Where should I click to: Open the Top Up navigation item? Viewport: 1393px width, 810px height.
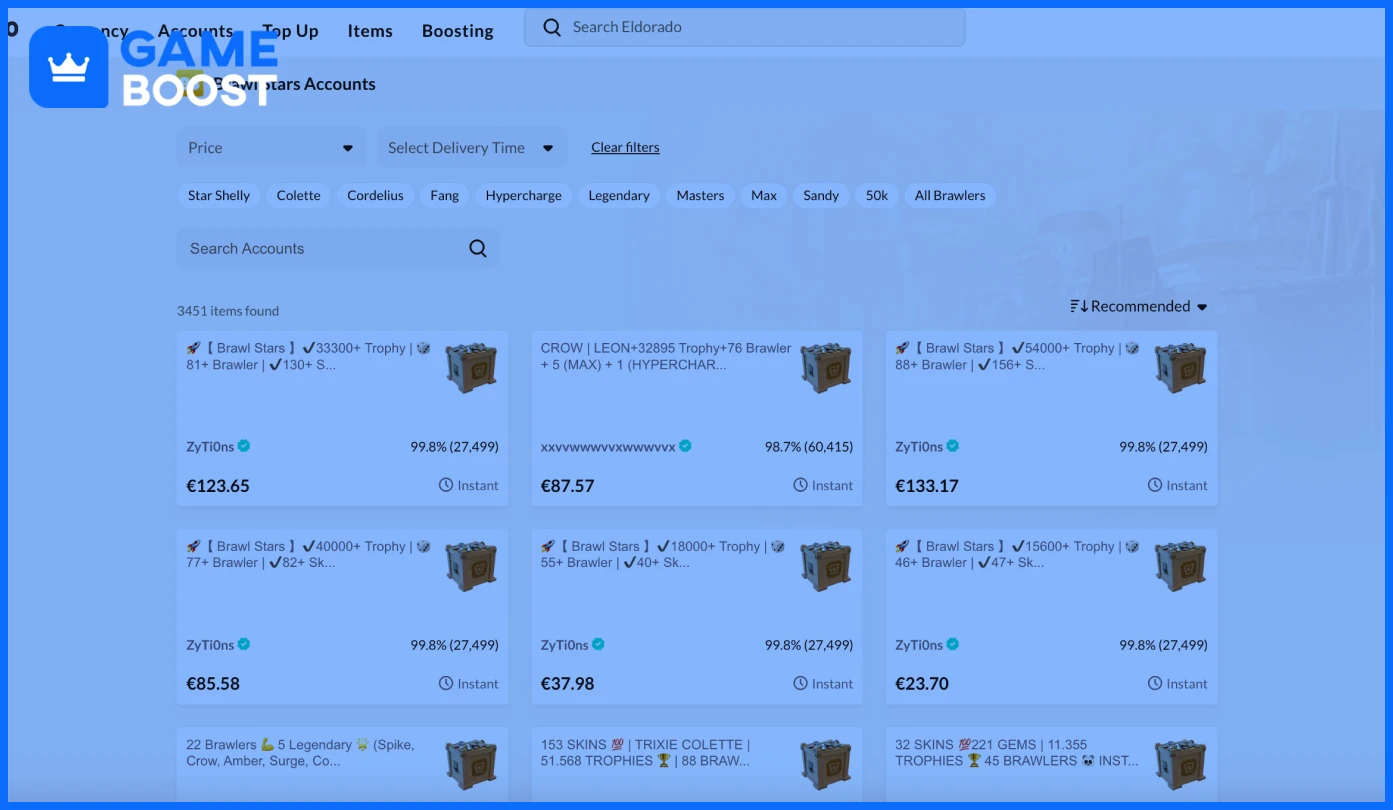(290, 31)
